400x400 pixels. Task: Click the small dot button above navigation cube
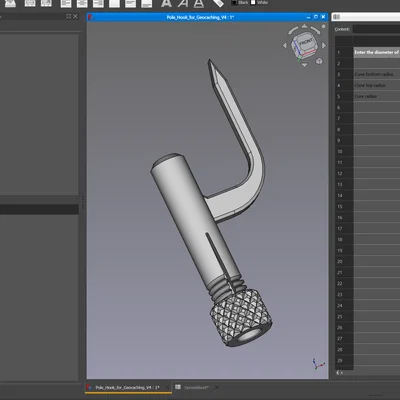click(x=323, y=26)
